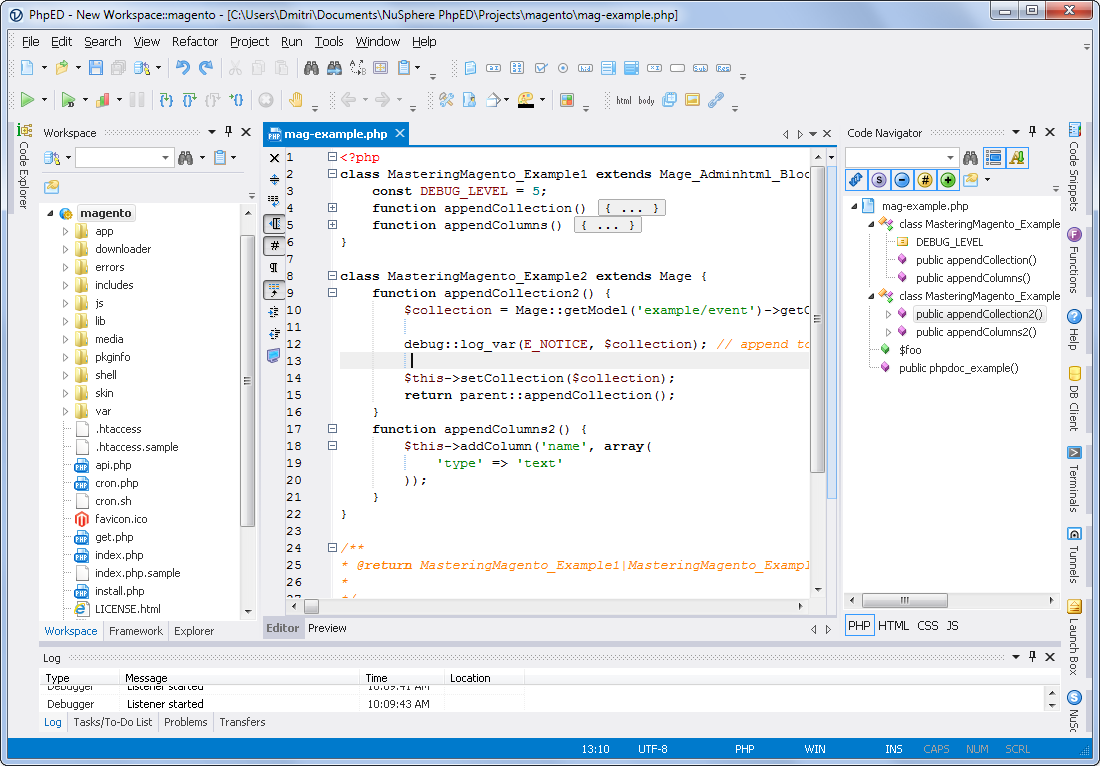Switch to the Preview tab below the editor

tap(328, 628)
